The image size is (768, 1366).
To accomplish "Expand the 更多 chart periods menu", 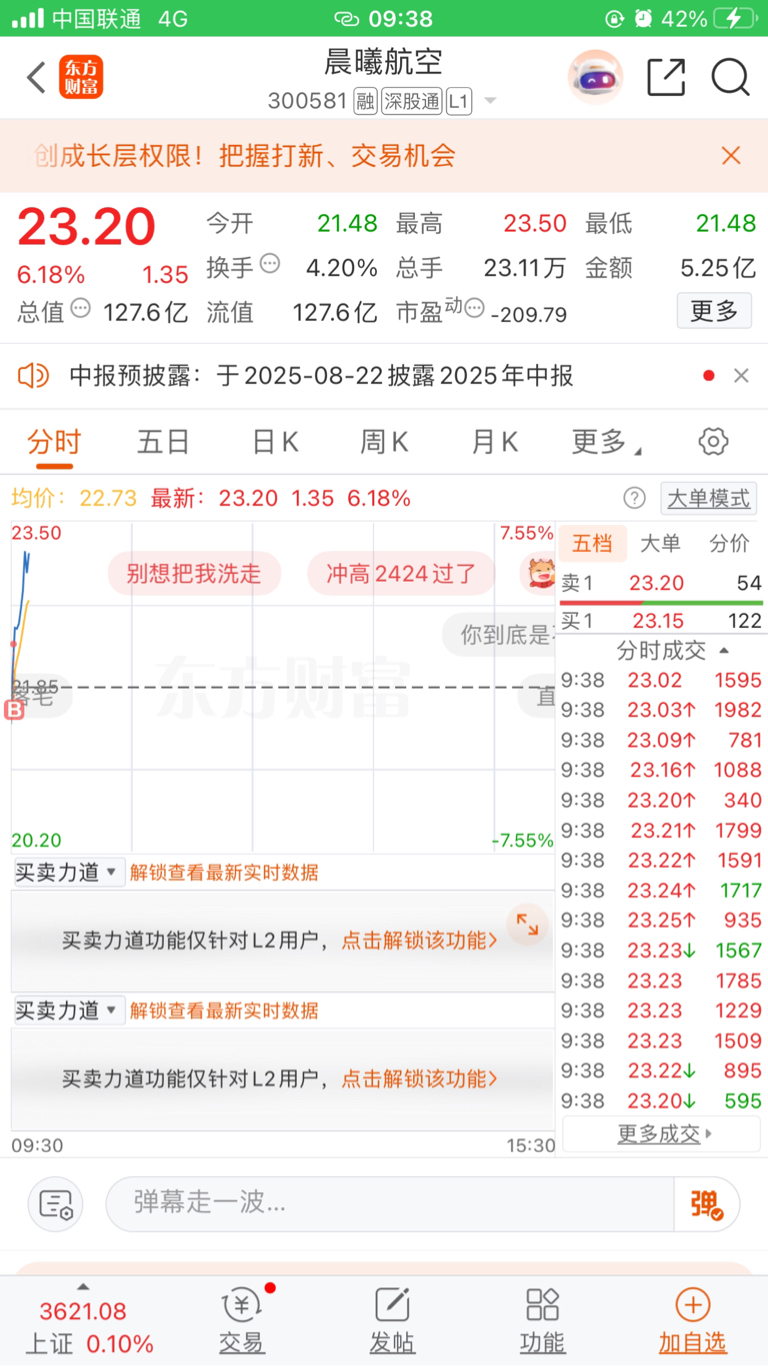I will [x=606, y=442].
